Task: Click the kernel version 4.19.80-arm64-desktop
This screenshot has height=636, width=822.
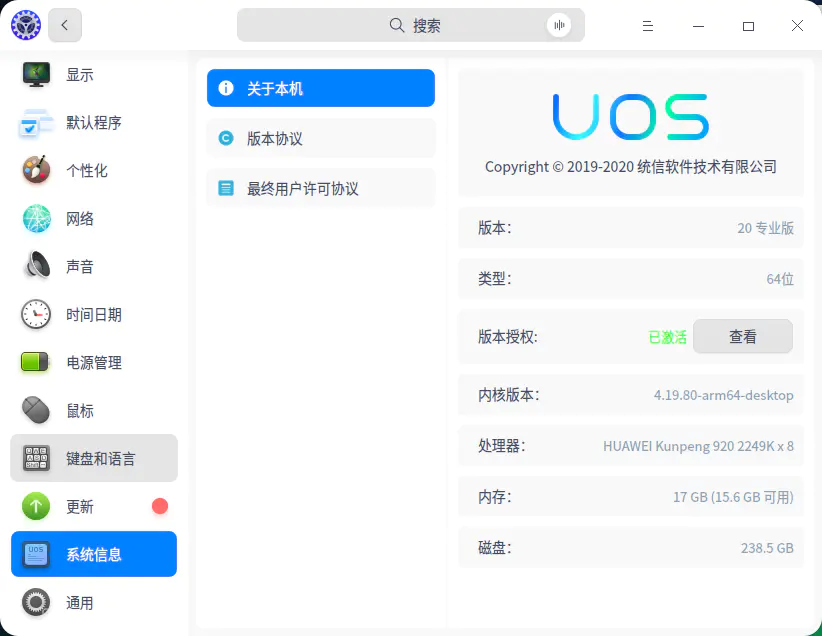Action: coord(723,395)
